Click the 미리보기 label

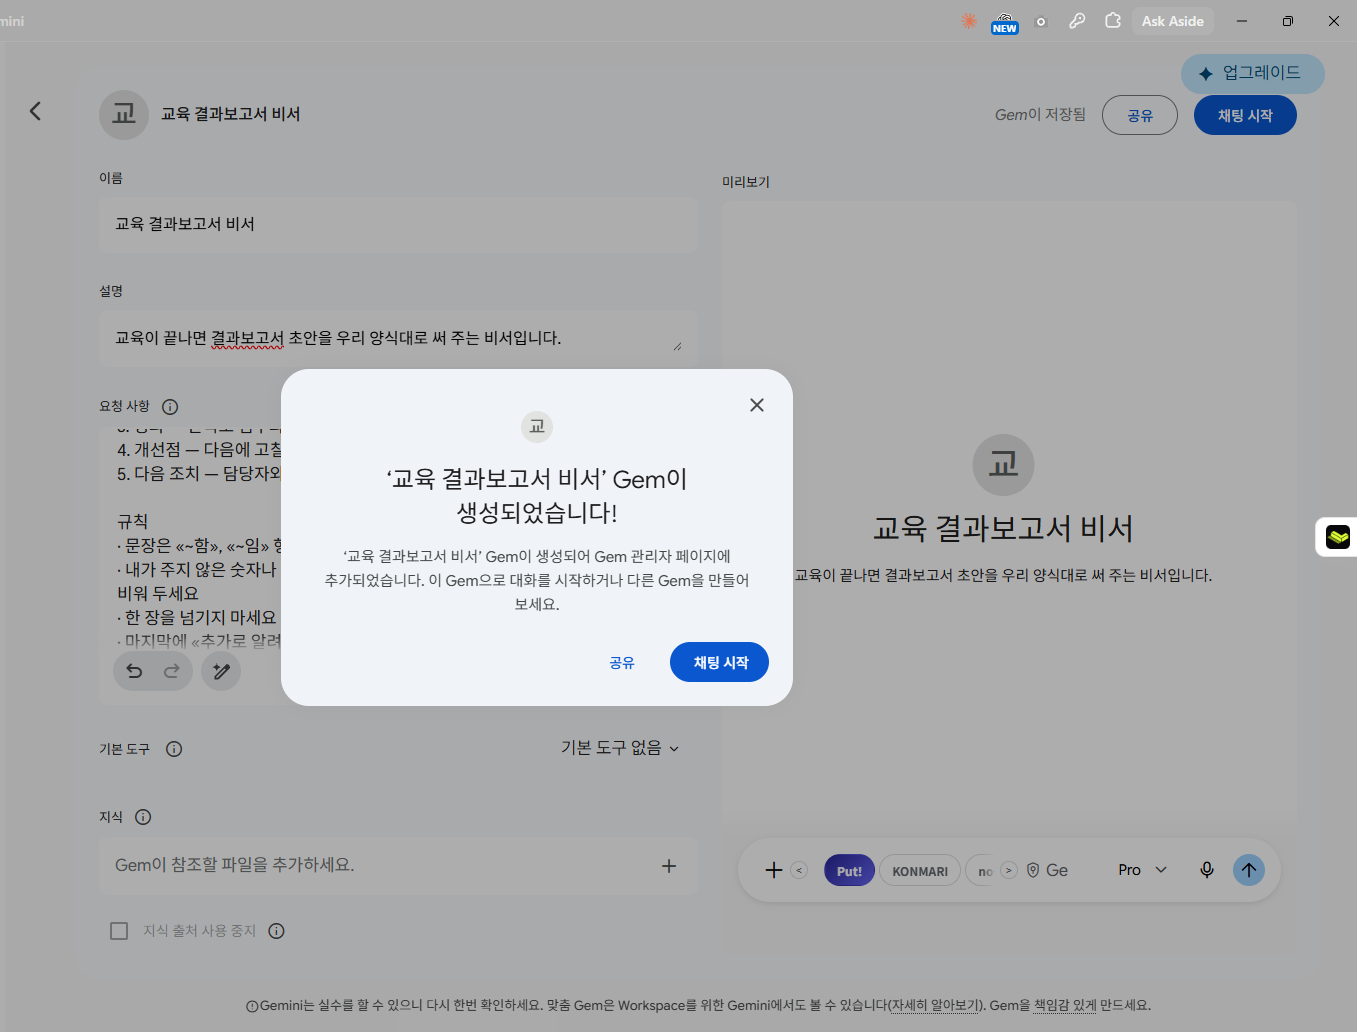(746, 182)
